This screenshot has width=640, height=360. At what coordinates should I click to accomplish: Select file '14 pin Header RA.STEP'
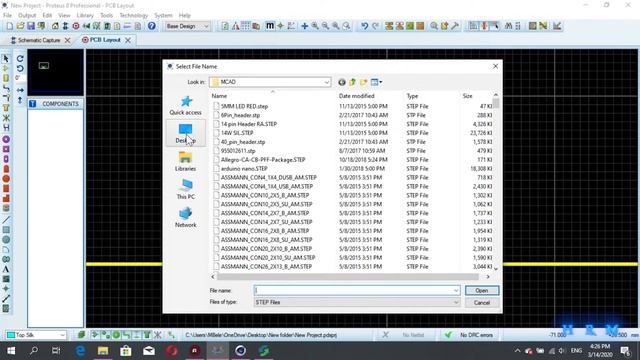(x=249, y=124)
